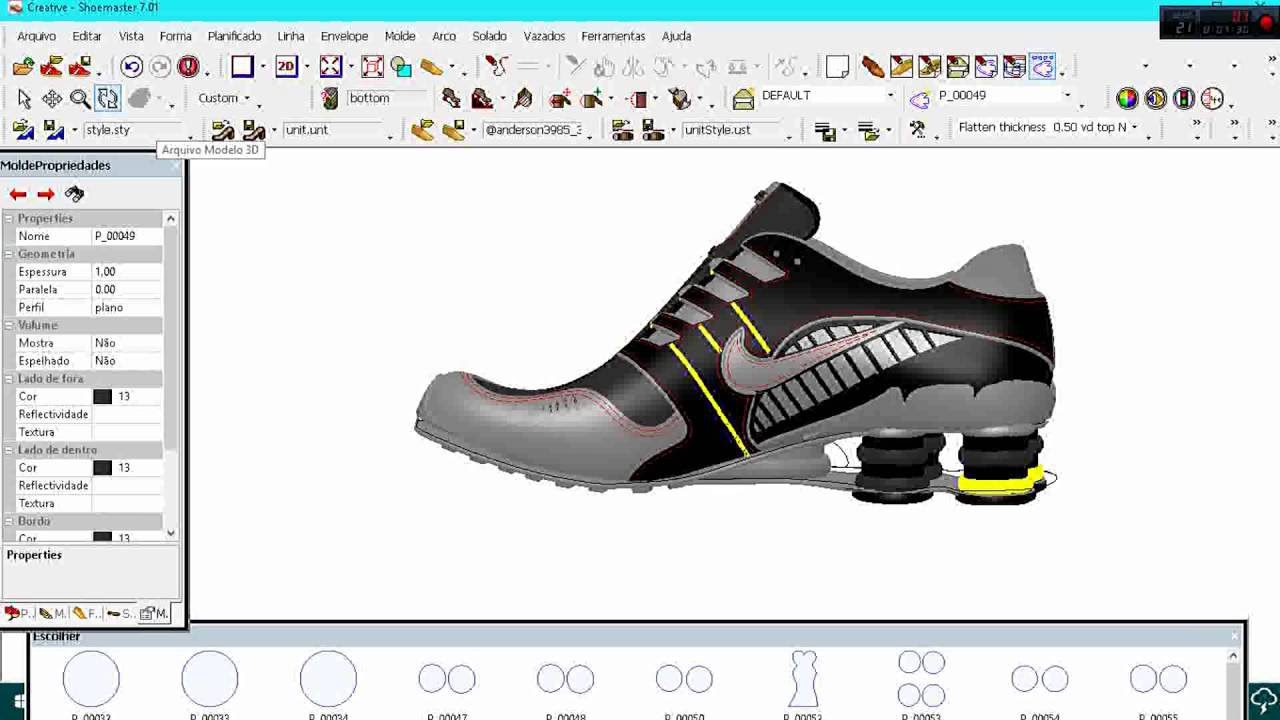Switch to the 2D view icon
The height and width of the screenshot is (720, 1280).
click(x=287, y=67)
